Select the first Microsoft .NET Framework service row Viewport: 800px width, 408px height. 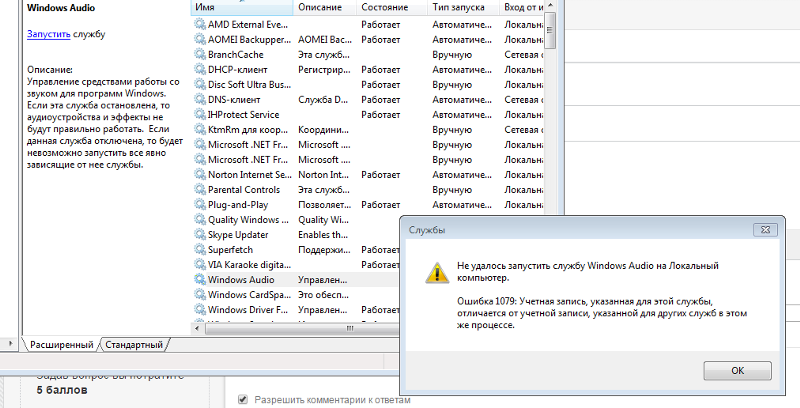click(x=367, y=144)
